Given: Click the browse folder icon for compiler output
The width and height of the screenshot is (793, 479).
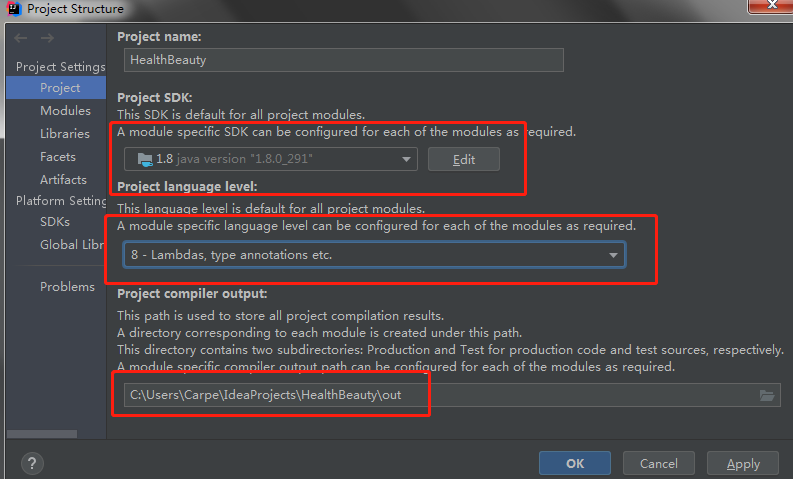Looking at the screenshot, I should pos(767,395).
